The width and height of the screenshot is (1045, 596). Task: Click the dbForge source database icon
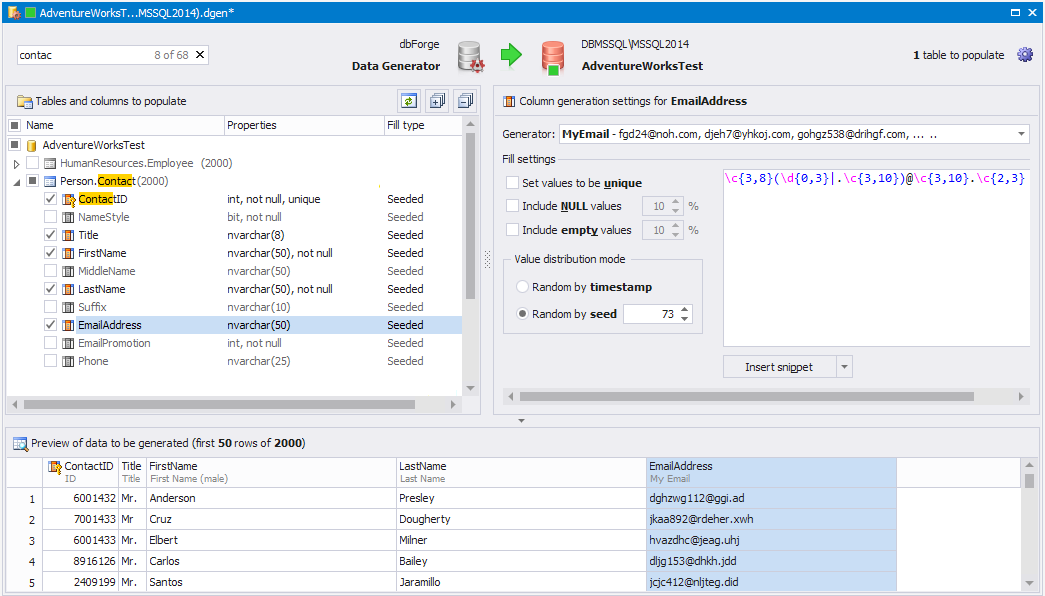tap(471, 56)
